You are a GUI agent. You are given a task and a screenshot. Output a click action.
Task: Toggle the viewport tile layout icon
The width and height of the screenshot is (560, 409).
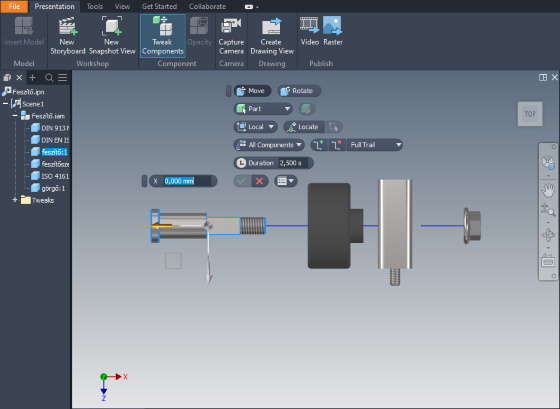point(543,78)
